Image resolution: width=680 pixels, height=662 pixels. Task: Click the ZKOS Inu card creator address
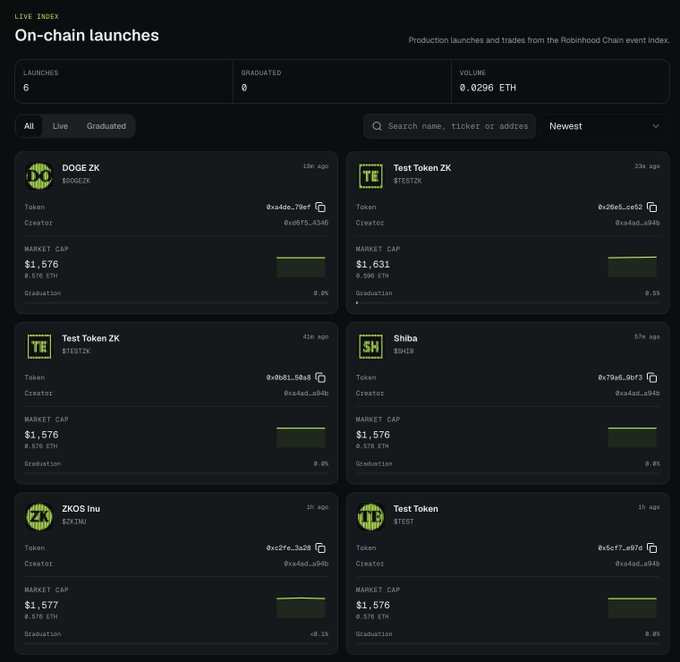[x=306, y=564]
